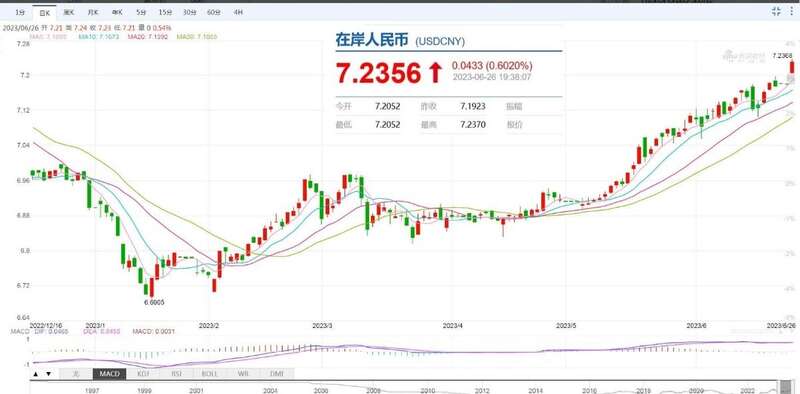The height and width of the screenshot is (394, 800).
Task: Click the red up arrow beside 7.2356
Action: pos(434,73)
